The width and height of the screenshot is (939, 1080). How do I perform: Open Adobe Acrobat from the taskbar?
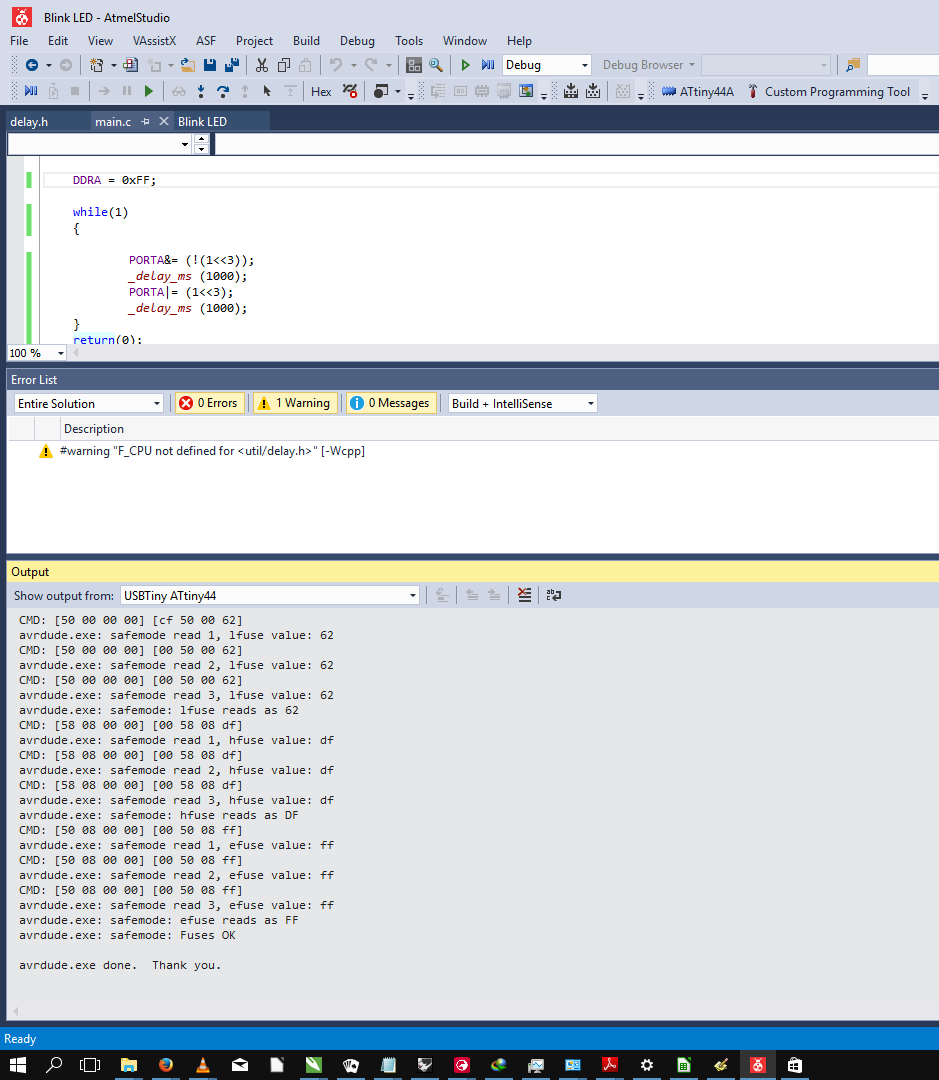[x=610, y=1065]
